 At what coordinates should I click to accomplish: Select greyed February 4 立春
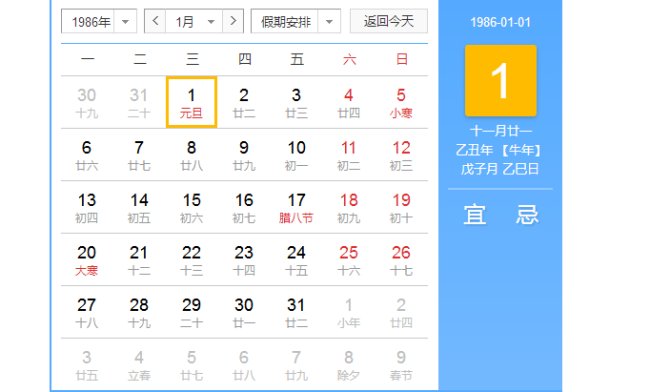[139, 365]
